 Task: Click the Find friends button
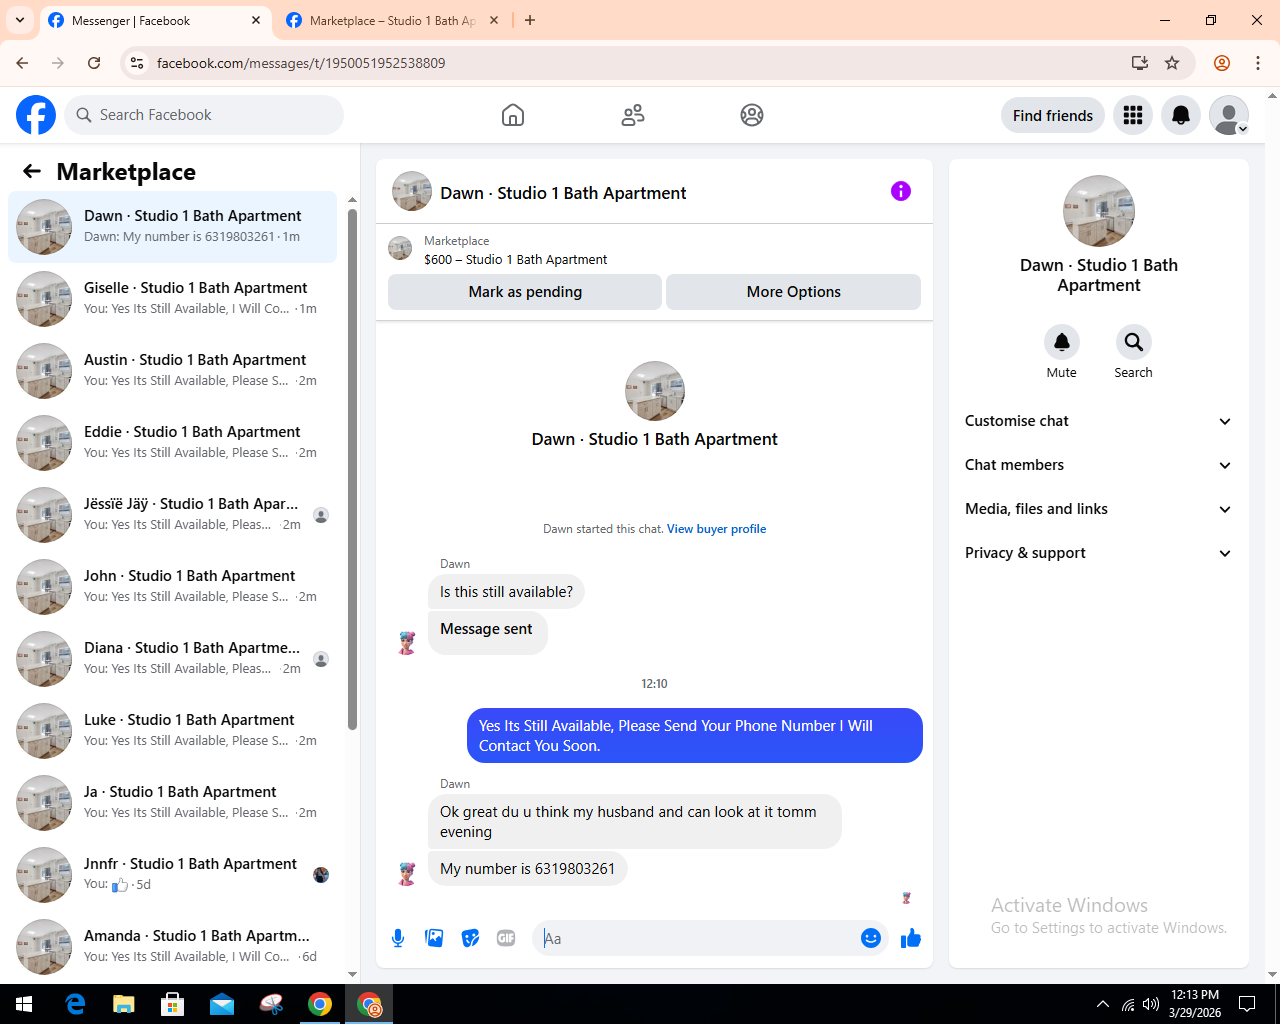pyautogui.click(x=1053, y=115)
